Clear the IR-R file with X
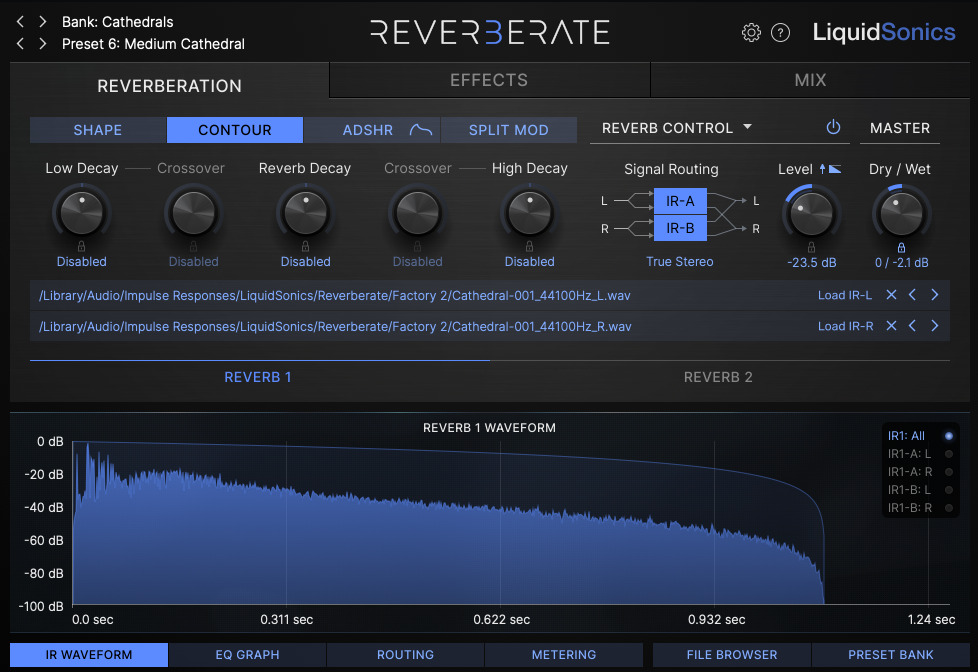The height and width of the screenshot is (672, 978). (891, 325)
